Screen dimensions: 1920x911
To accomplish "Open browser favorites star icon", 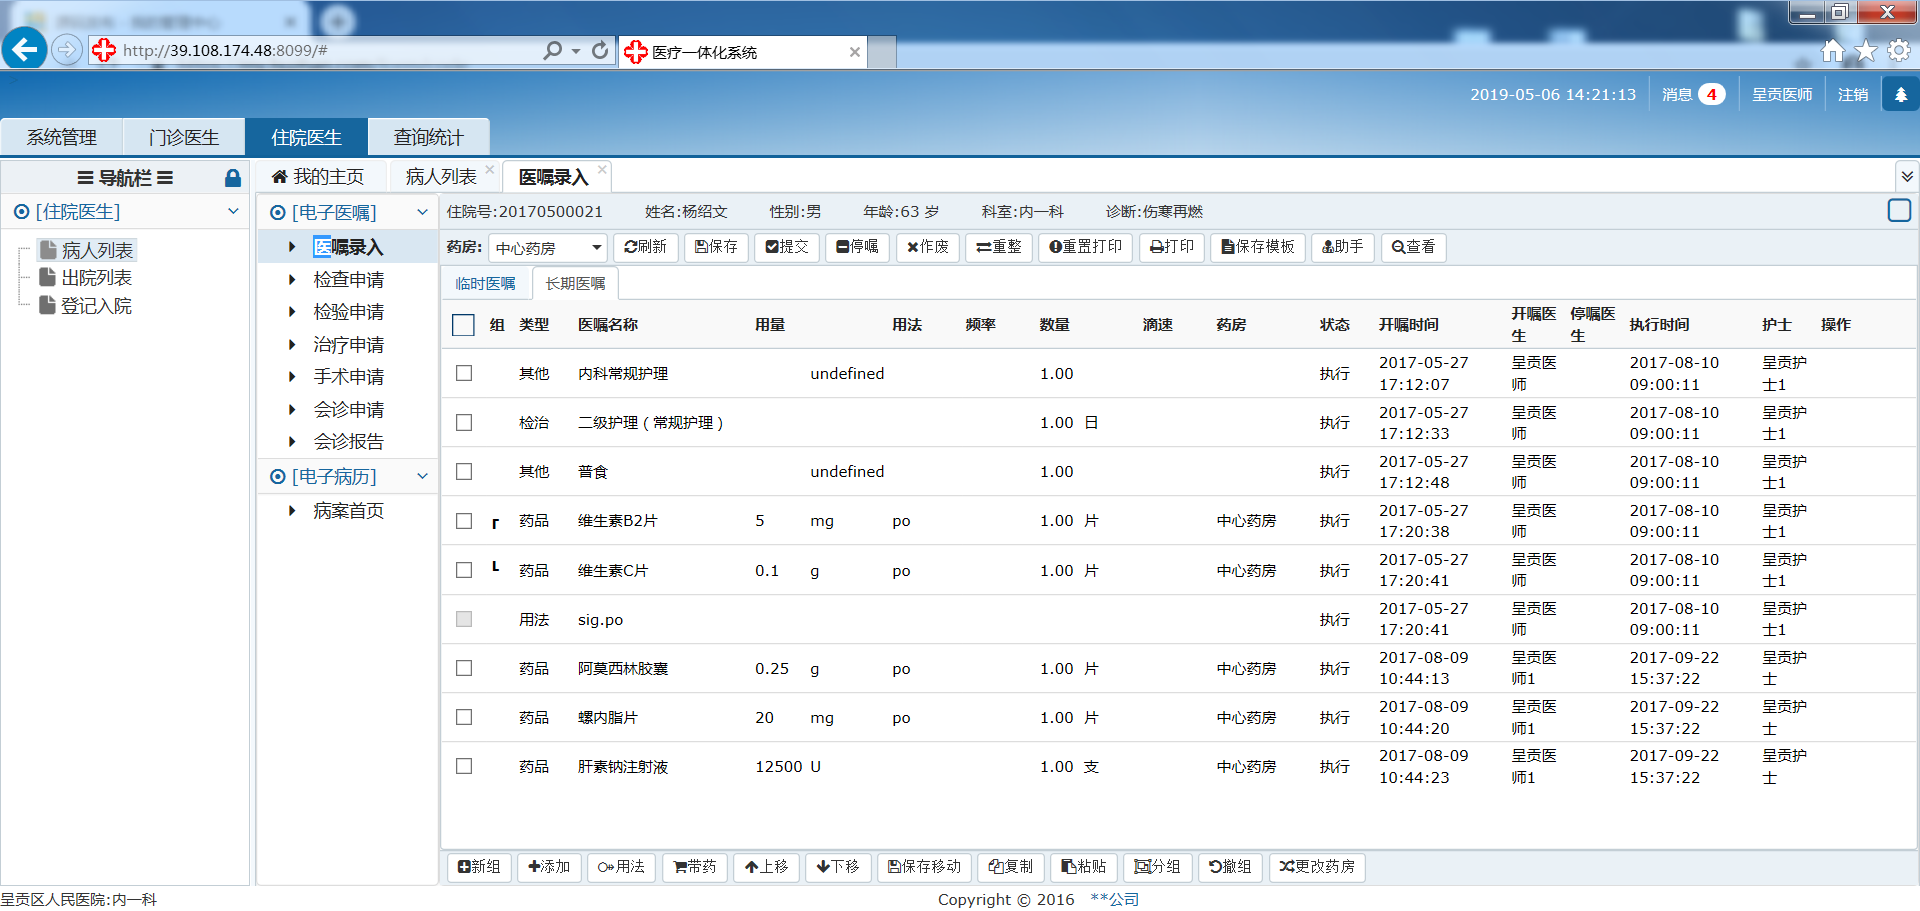I will click(1866, 50).
